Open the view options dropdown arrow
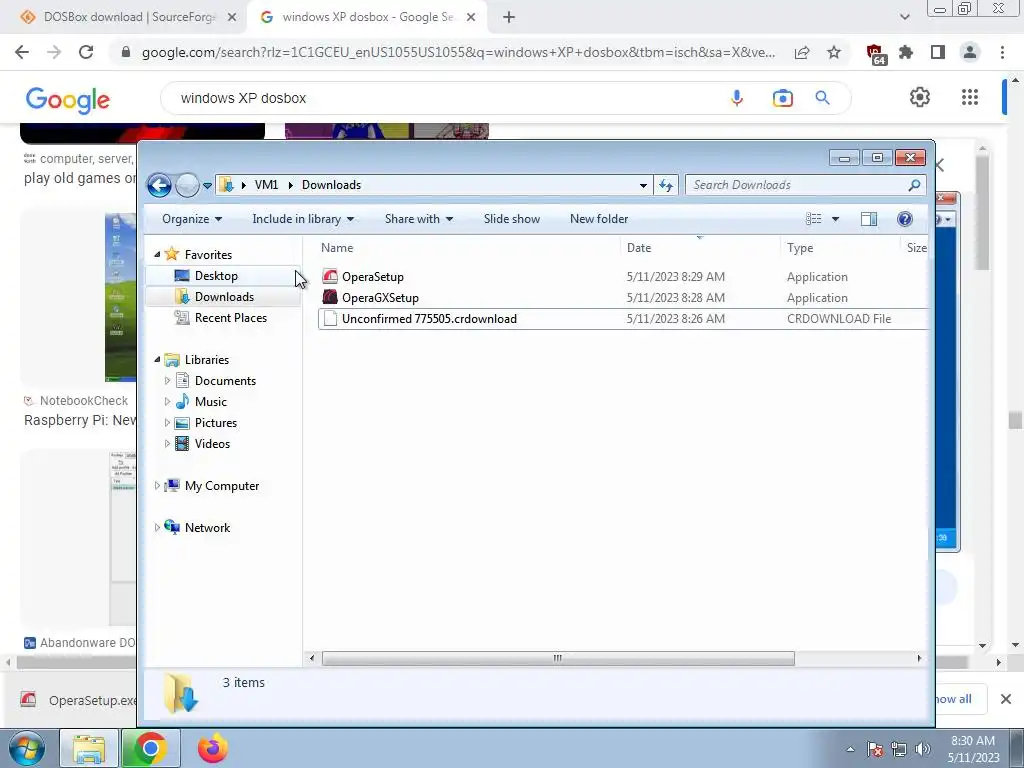 [x=835, y=219]
